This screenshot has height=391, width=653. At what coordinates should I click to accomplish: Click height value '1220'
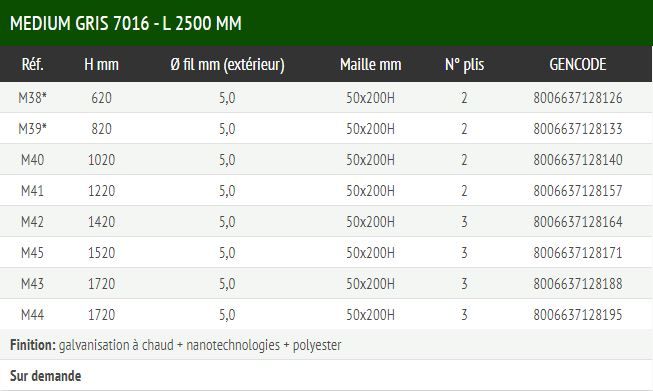[102, 191]
